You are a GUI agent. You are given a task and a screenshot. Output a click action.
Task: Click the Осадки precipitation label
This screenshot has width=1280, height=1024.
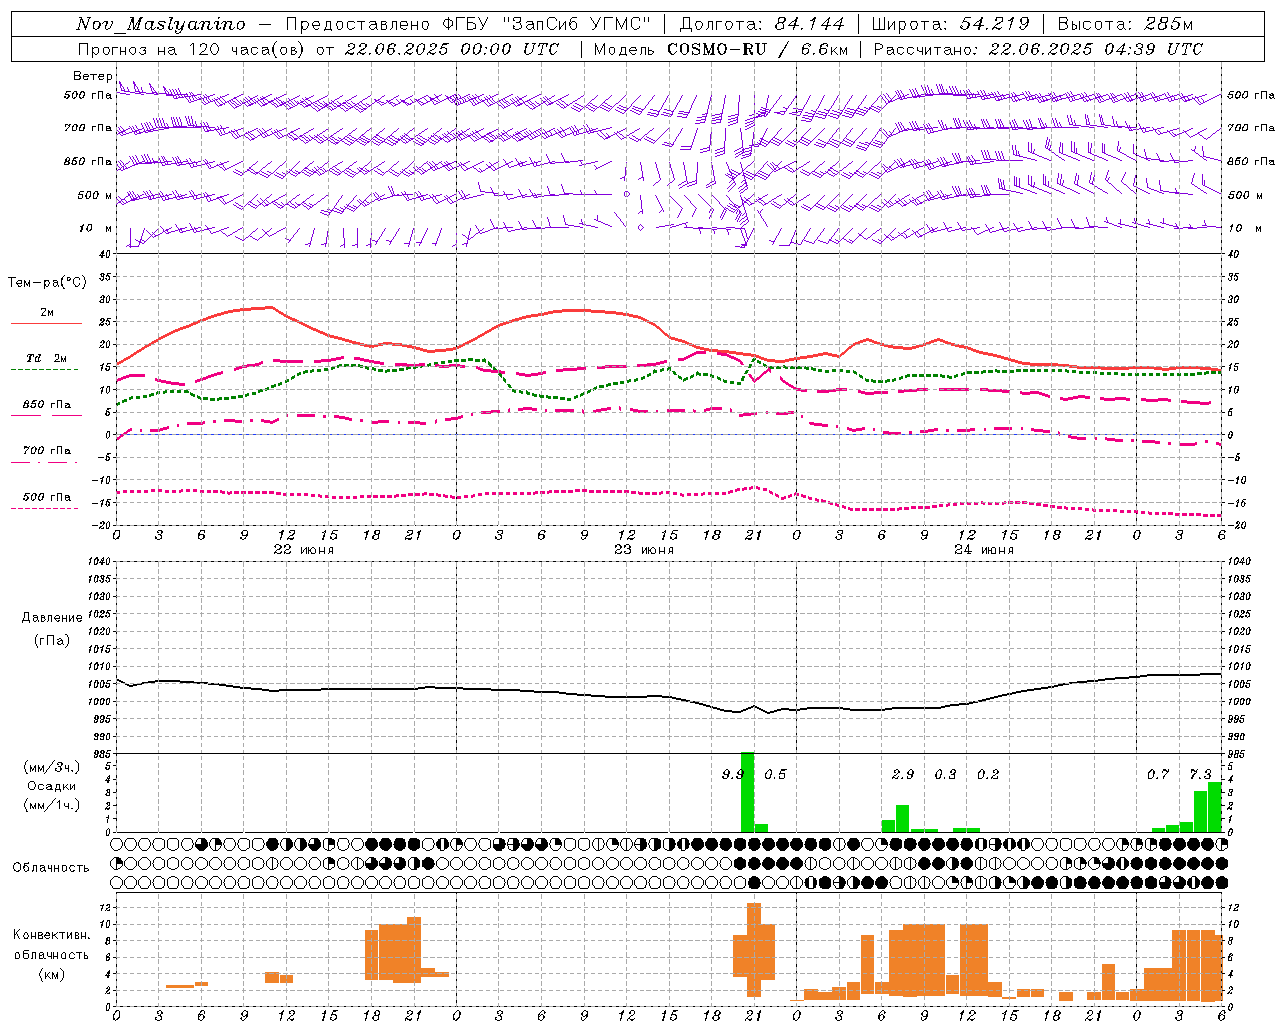click(x=52, y=786)
